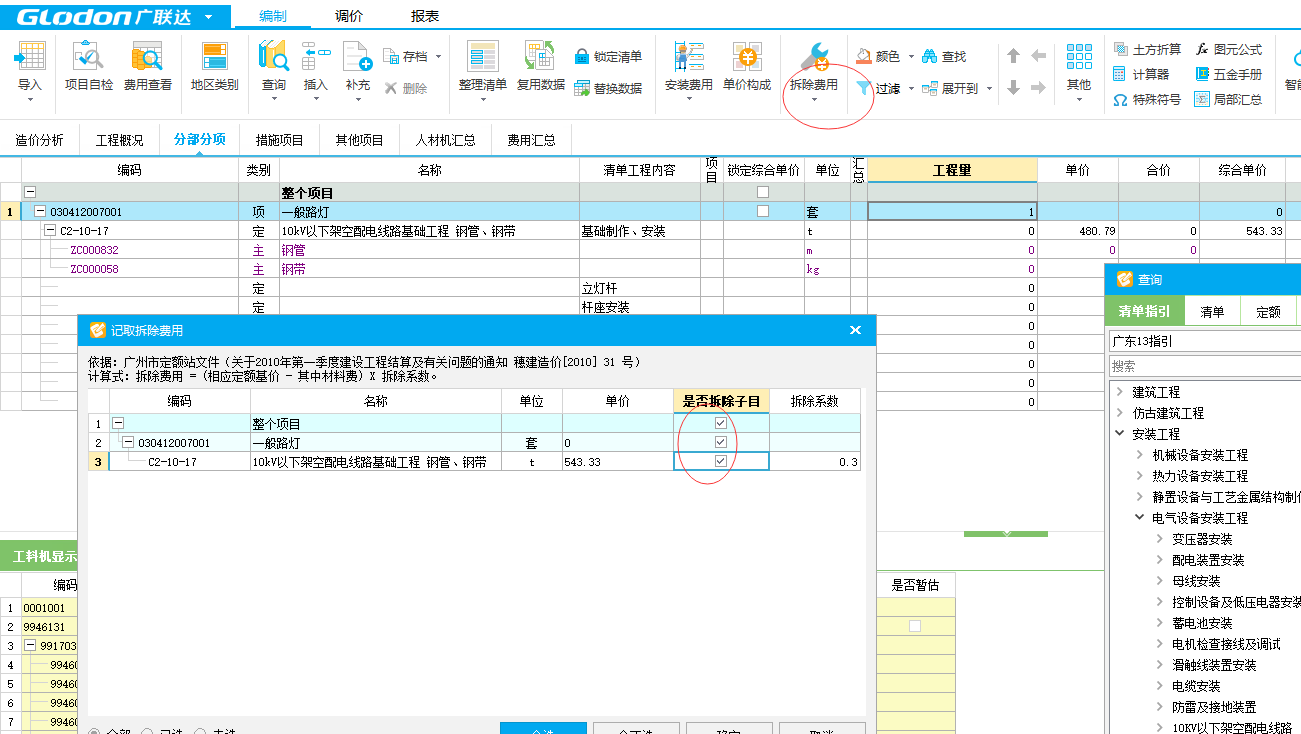Open the 人材机汇总 tab
1301x734 pixels.
(x=446, y=140)
